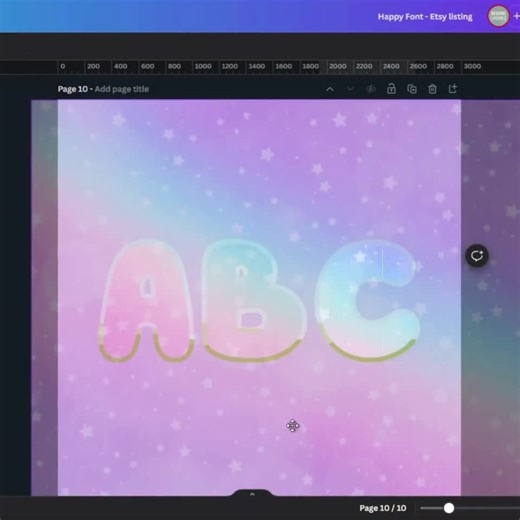Rename design title Happy Font - Etsy listing
The image size is (520, 520).
tap(425, 17)
